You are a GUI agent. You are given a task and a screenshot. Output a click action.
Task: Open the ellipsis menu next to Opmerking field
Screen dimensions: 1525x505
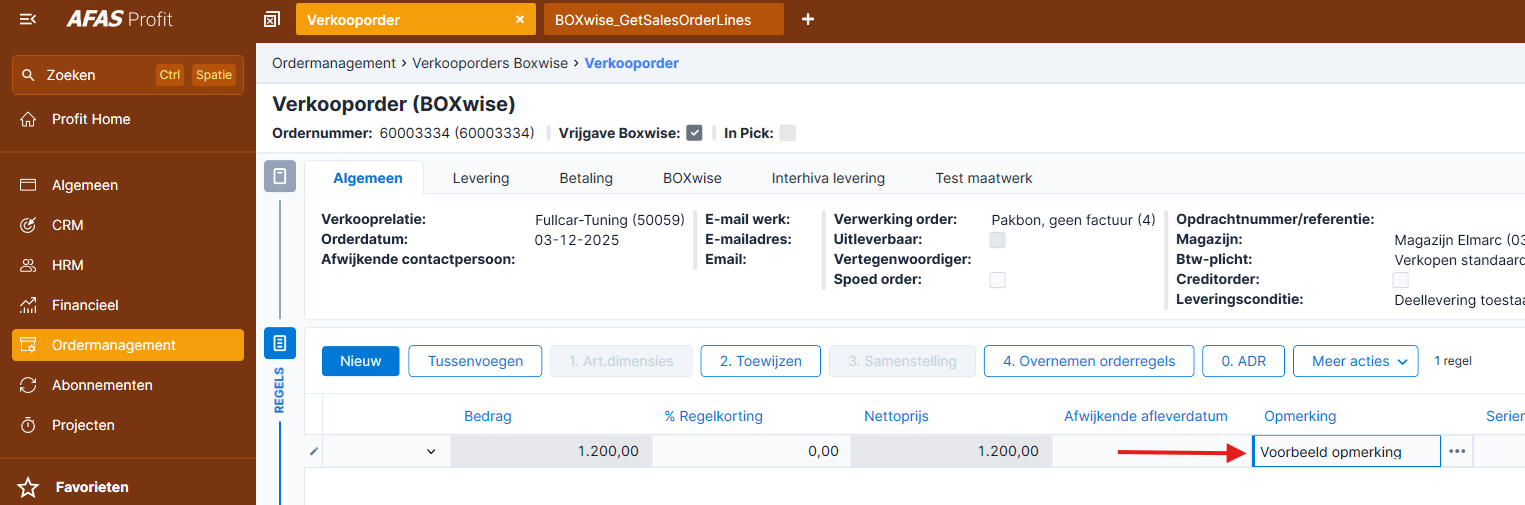pyautogui.click(x=1457, y=452)
